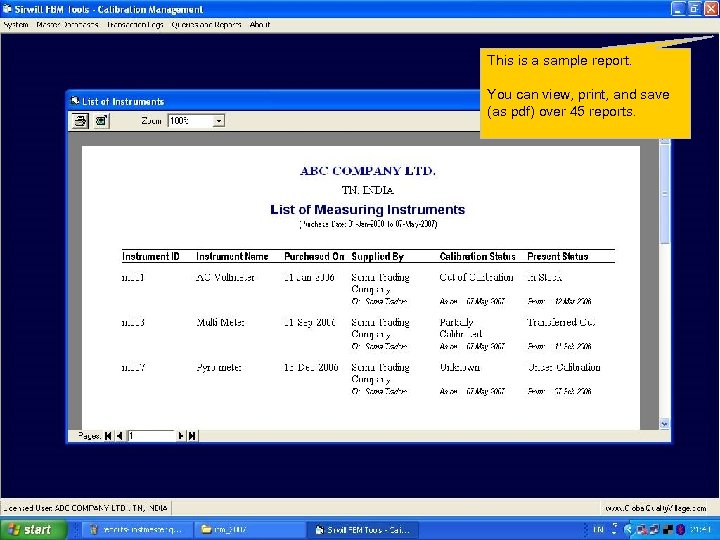
Task: Jump to the last report page
Action: point(192,436)
